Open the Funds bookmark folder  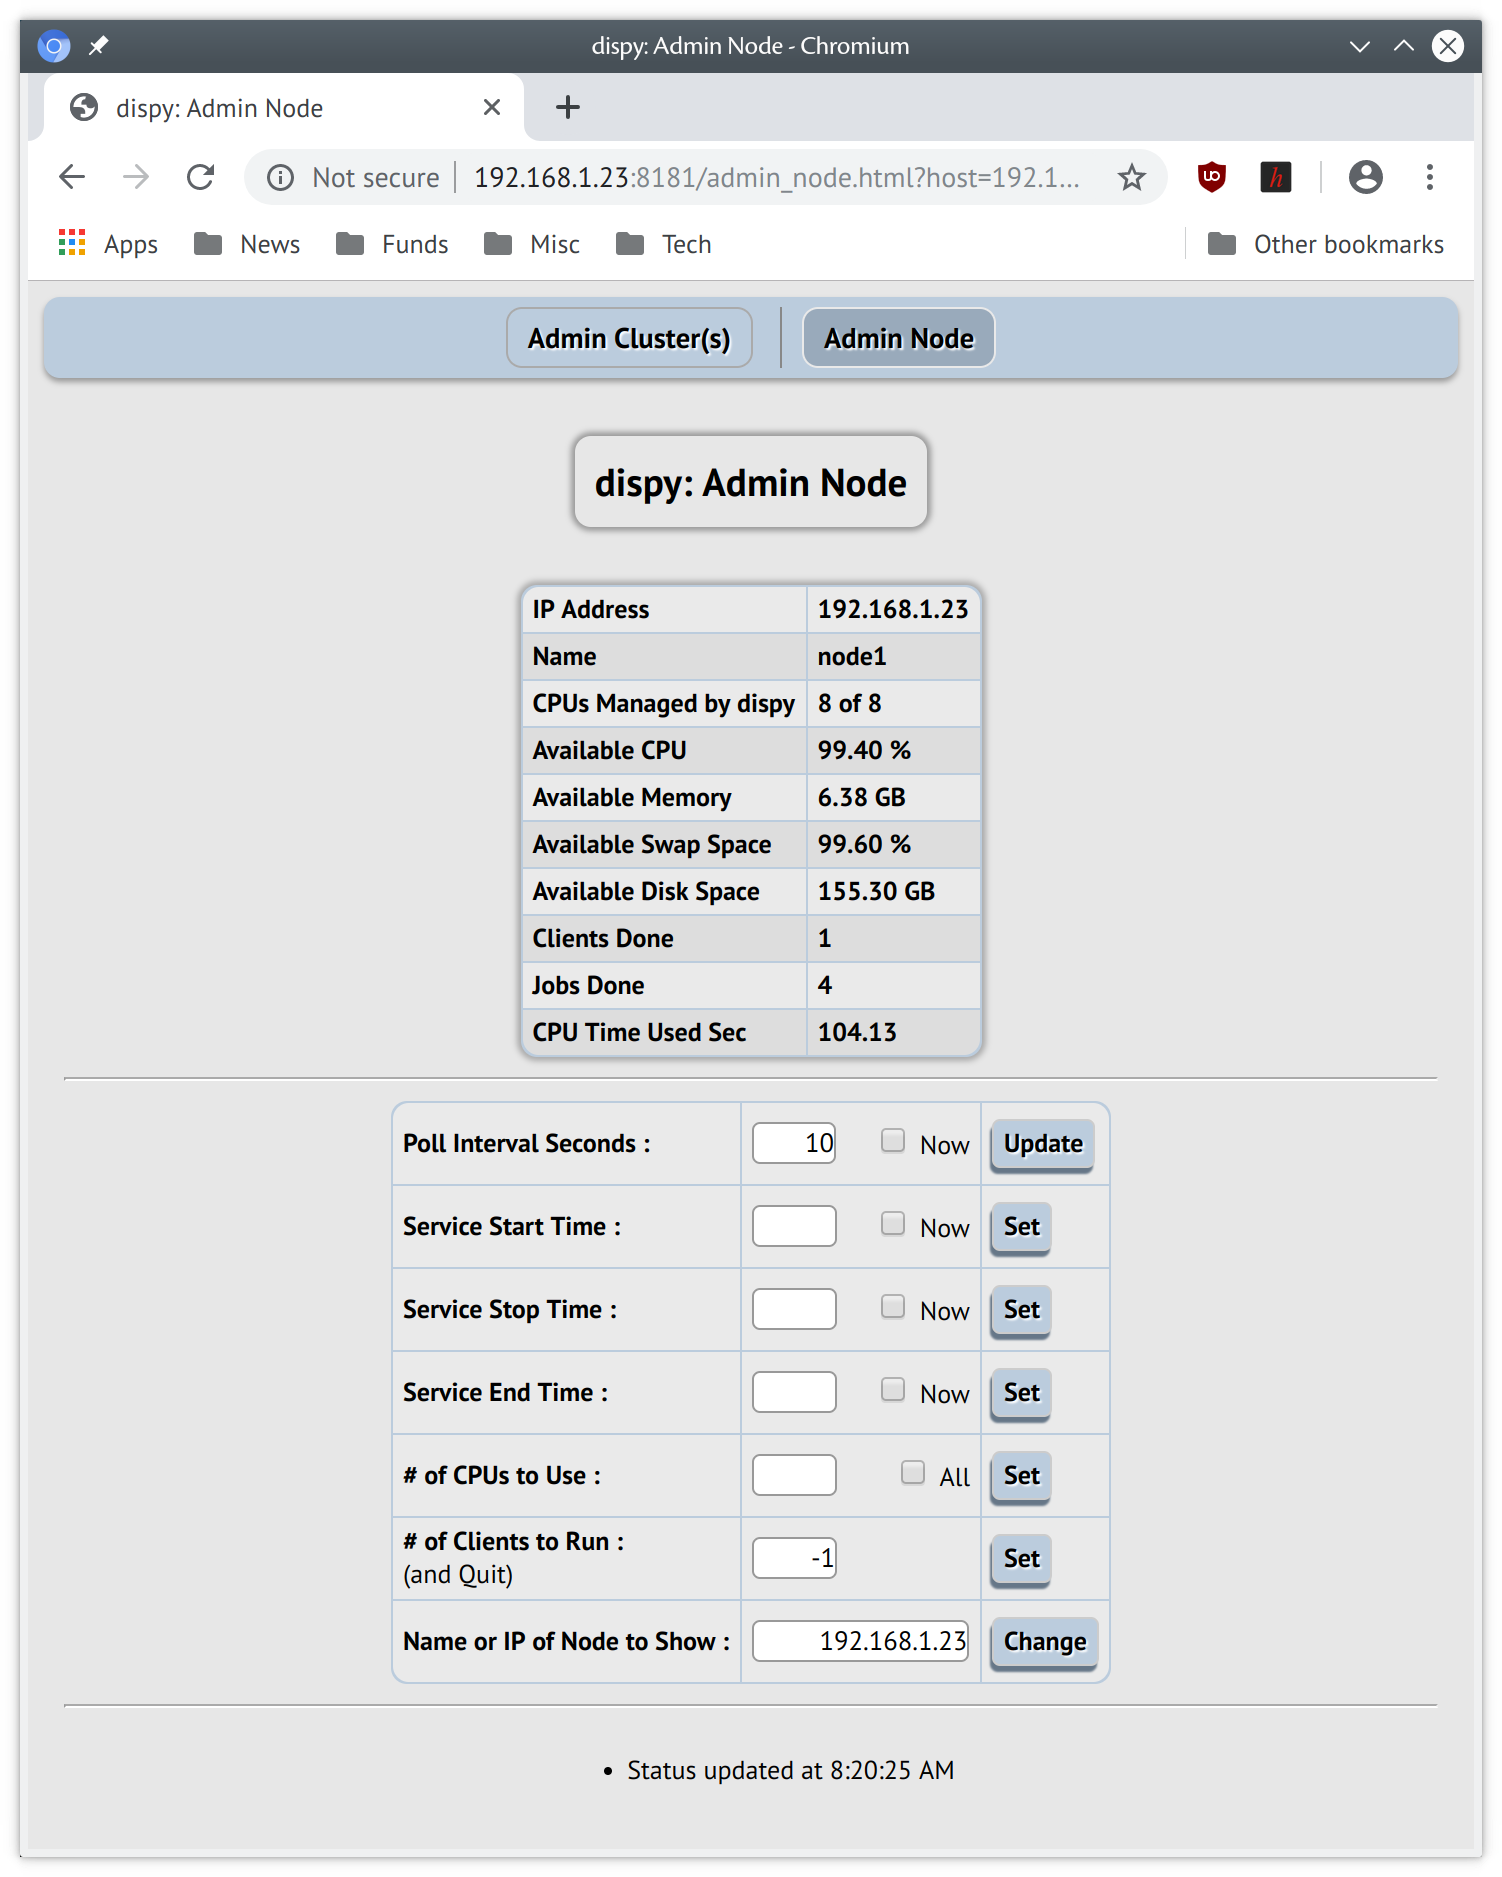392,244
